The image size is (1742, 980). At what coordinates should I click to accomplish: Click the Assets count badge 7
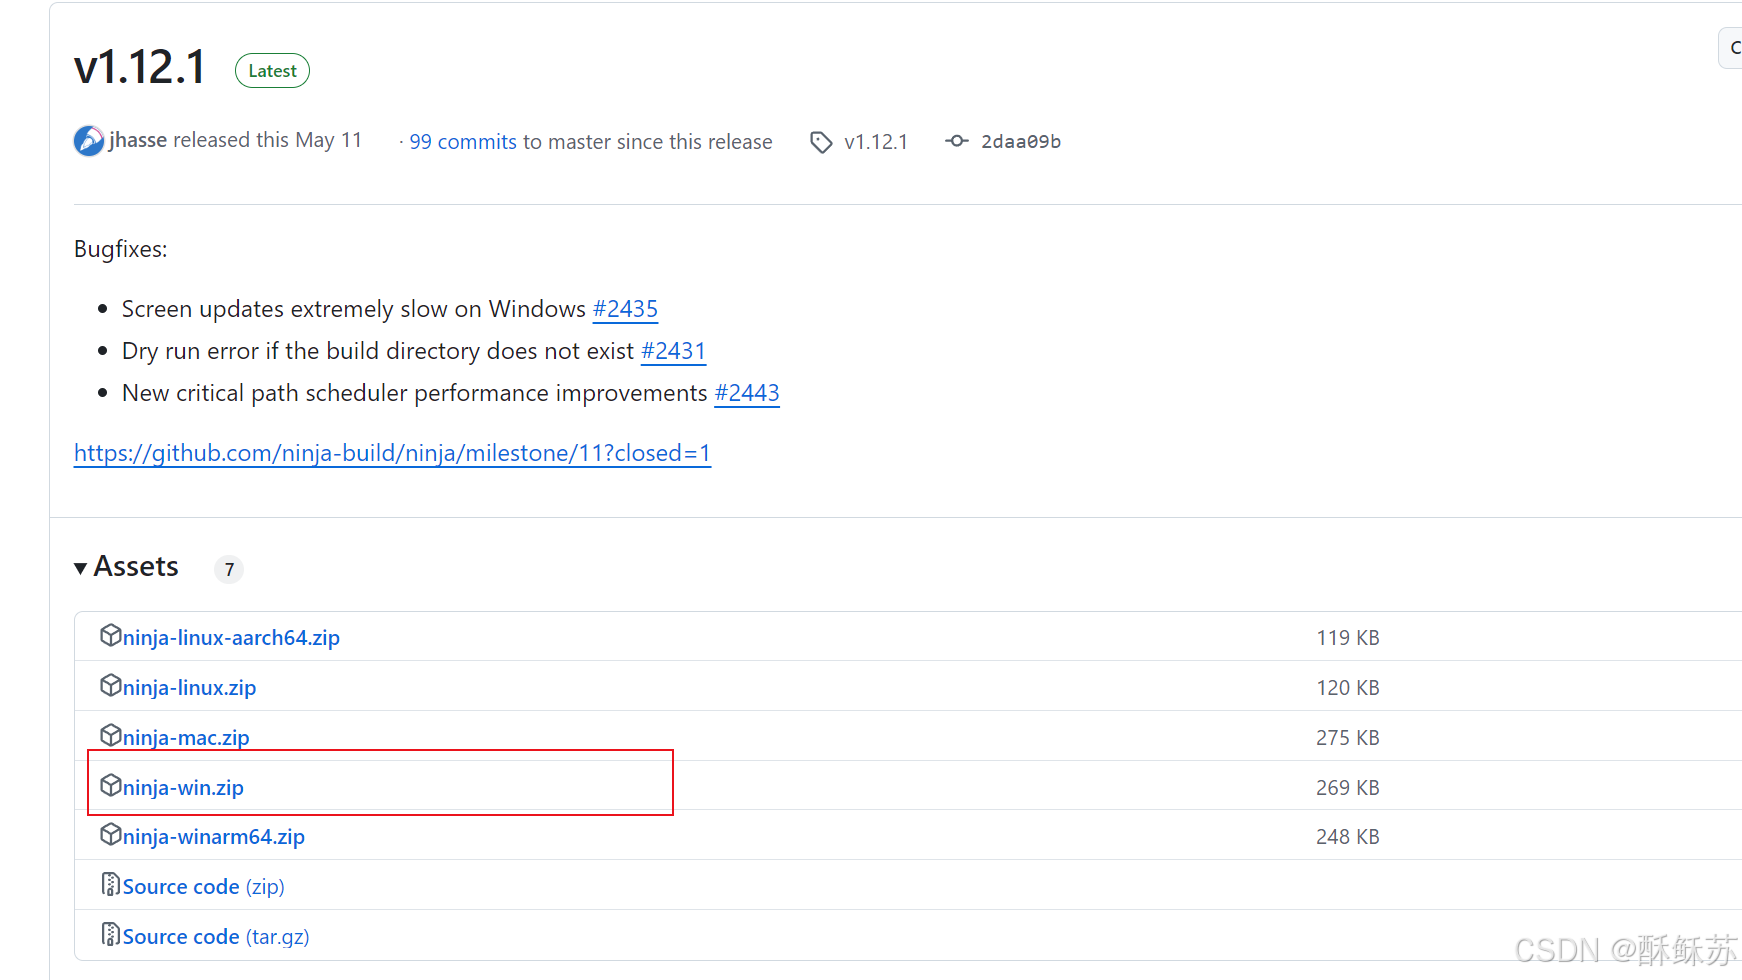click(x=229, y=569)
